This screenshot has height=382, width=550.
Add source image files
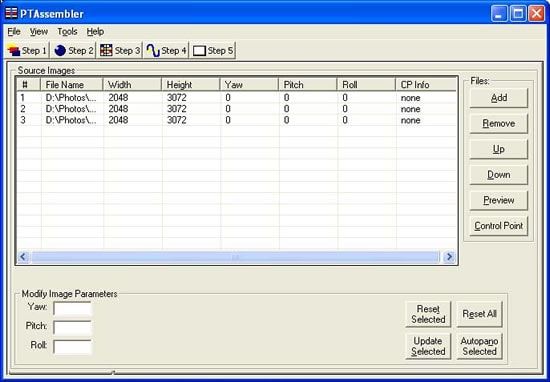click(x=498, y=98)
